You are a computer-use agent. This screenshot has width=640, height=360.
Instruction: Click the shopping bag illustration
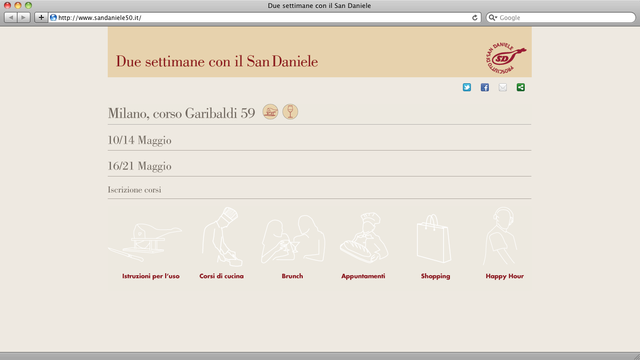pyautogui.click(x=434, y=239)
